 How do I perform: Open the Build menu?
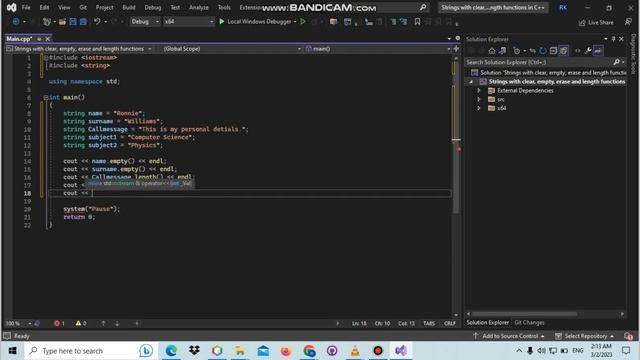(129, 7)
